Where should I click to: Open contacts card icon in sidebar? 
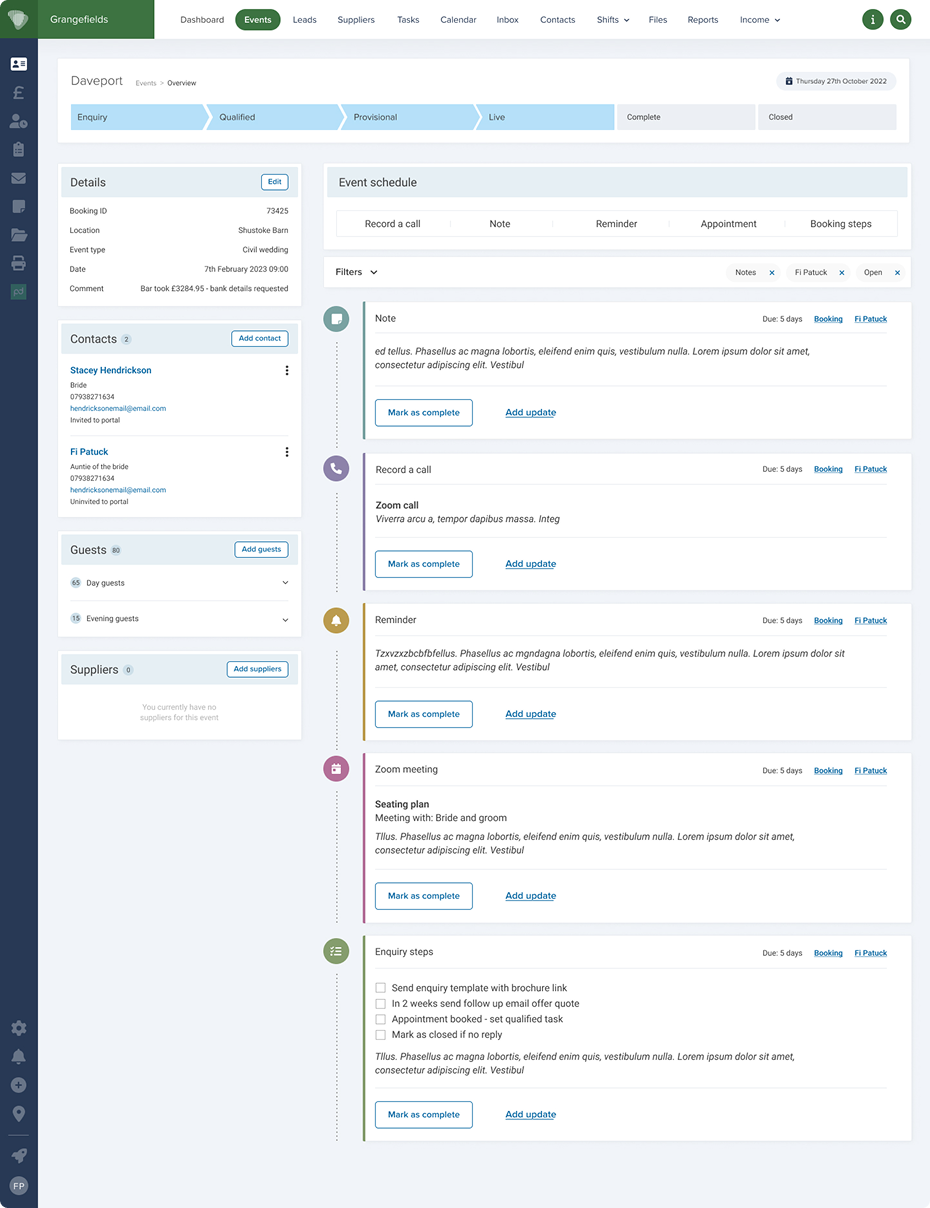(x=18, y=64)
